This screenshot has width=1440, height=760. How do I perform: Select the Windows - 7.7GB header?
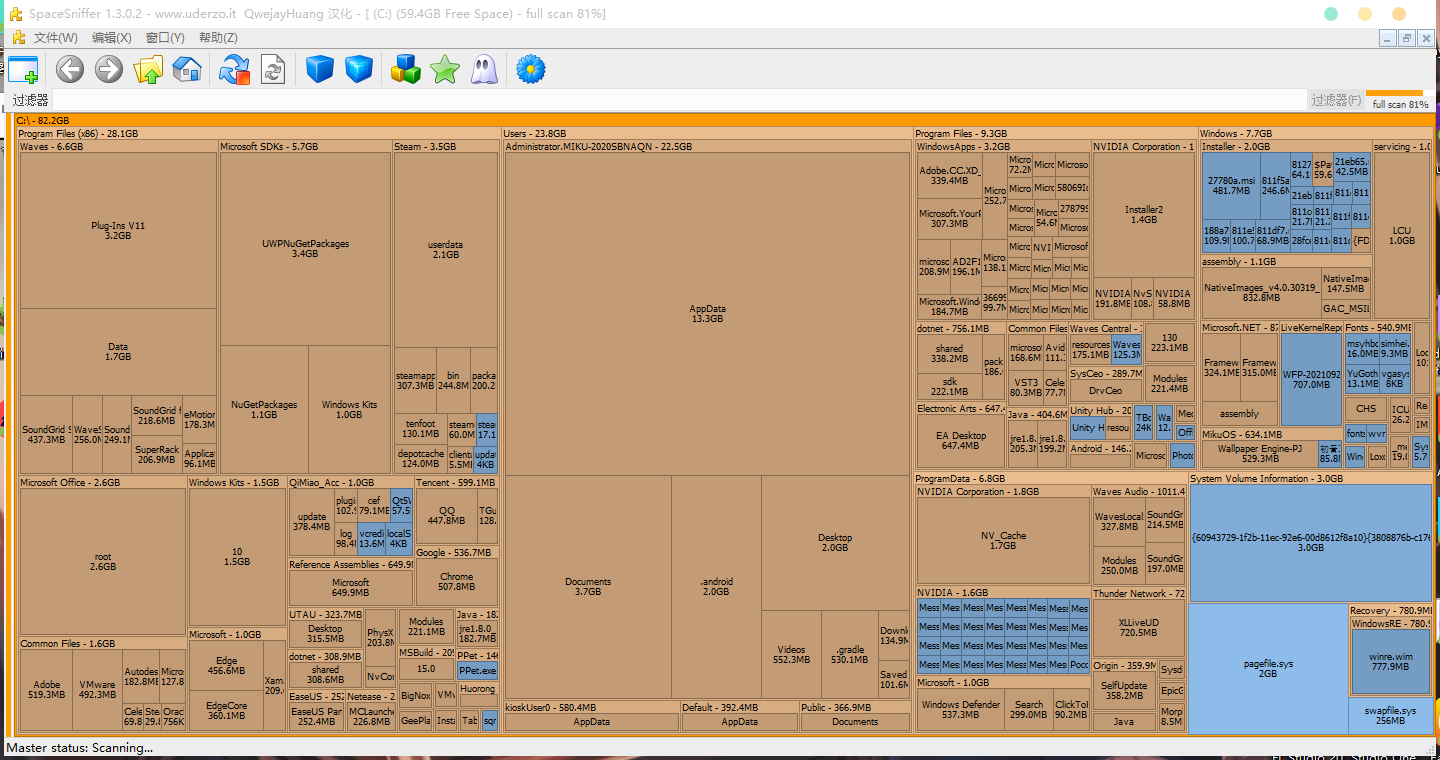click(1315, 133)
